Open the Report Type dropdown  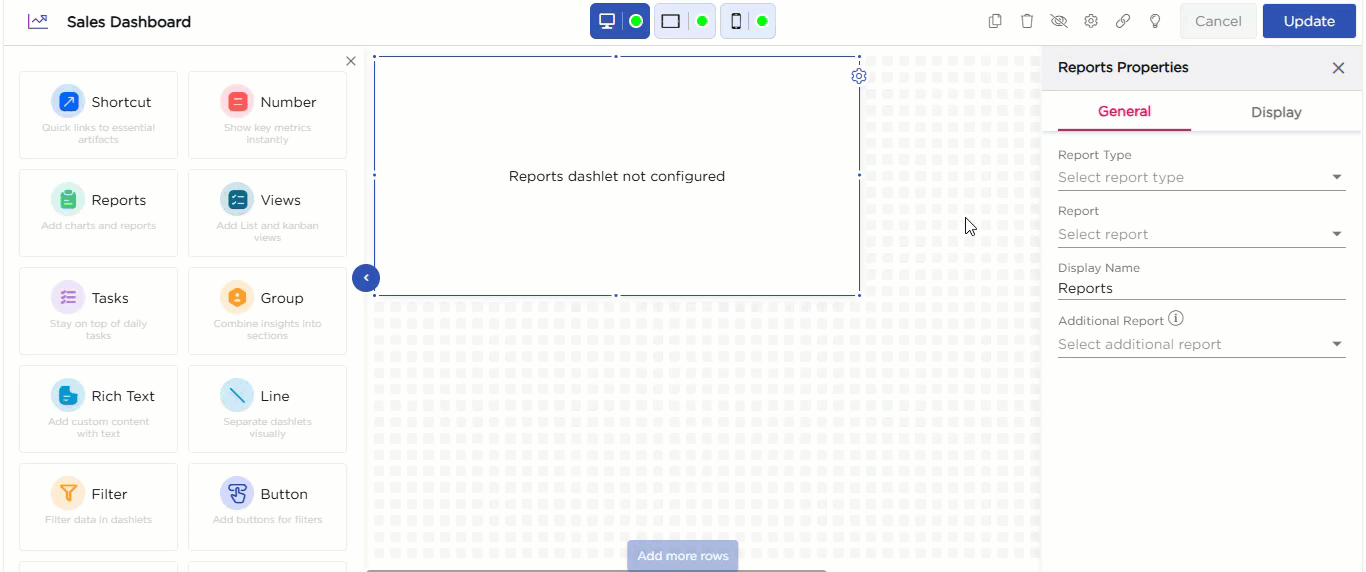click(x=1200, y=177)
